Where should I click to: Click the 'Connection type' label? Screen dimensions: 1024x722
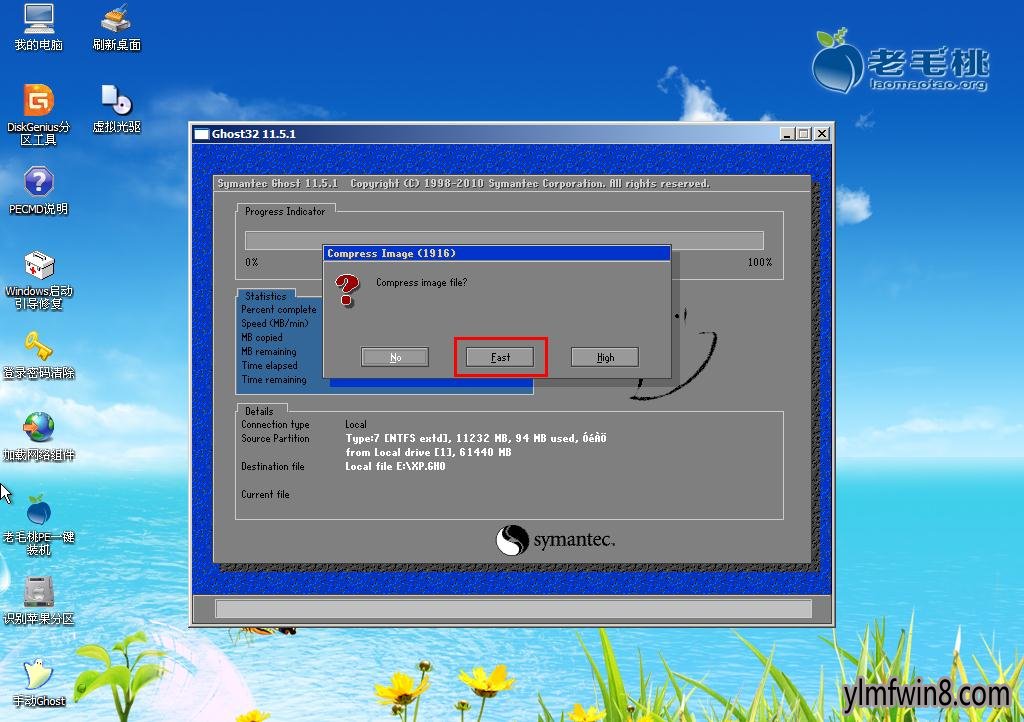[275, 424]
